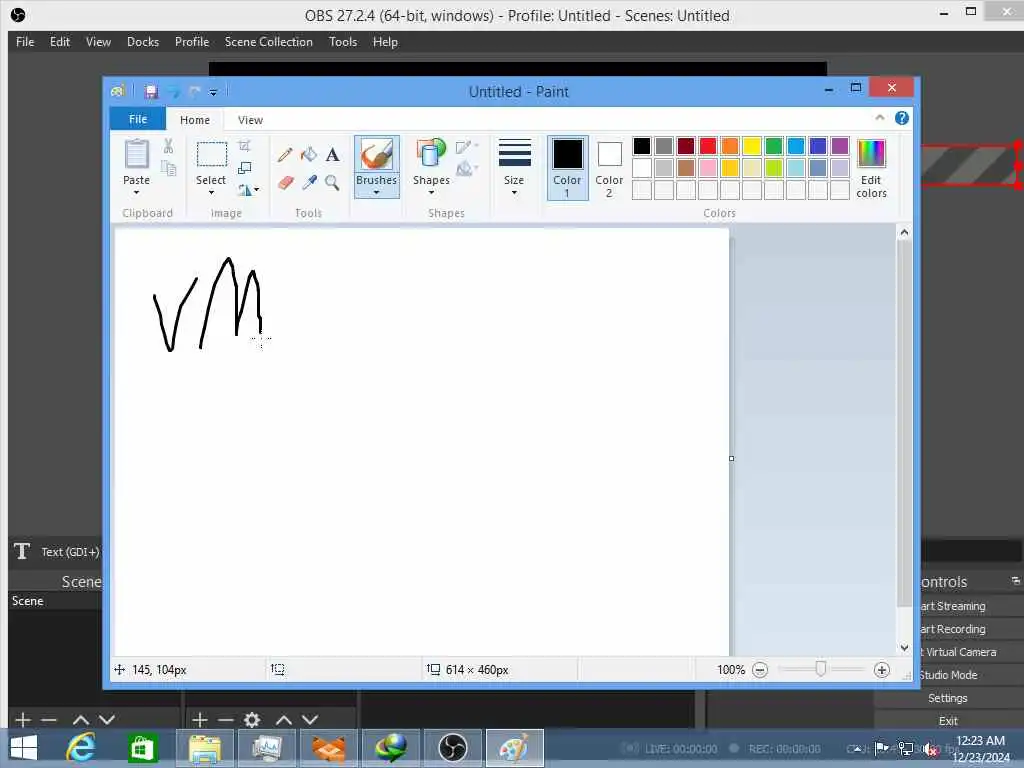Viewport: 1024px width, 768px height.
Task: Click OBS remove scene minus icon
Action: pyautogui.click(x=49, y=720)
